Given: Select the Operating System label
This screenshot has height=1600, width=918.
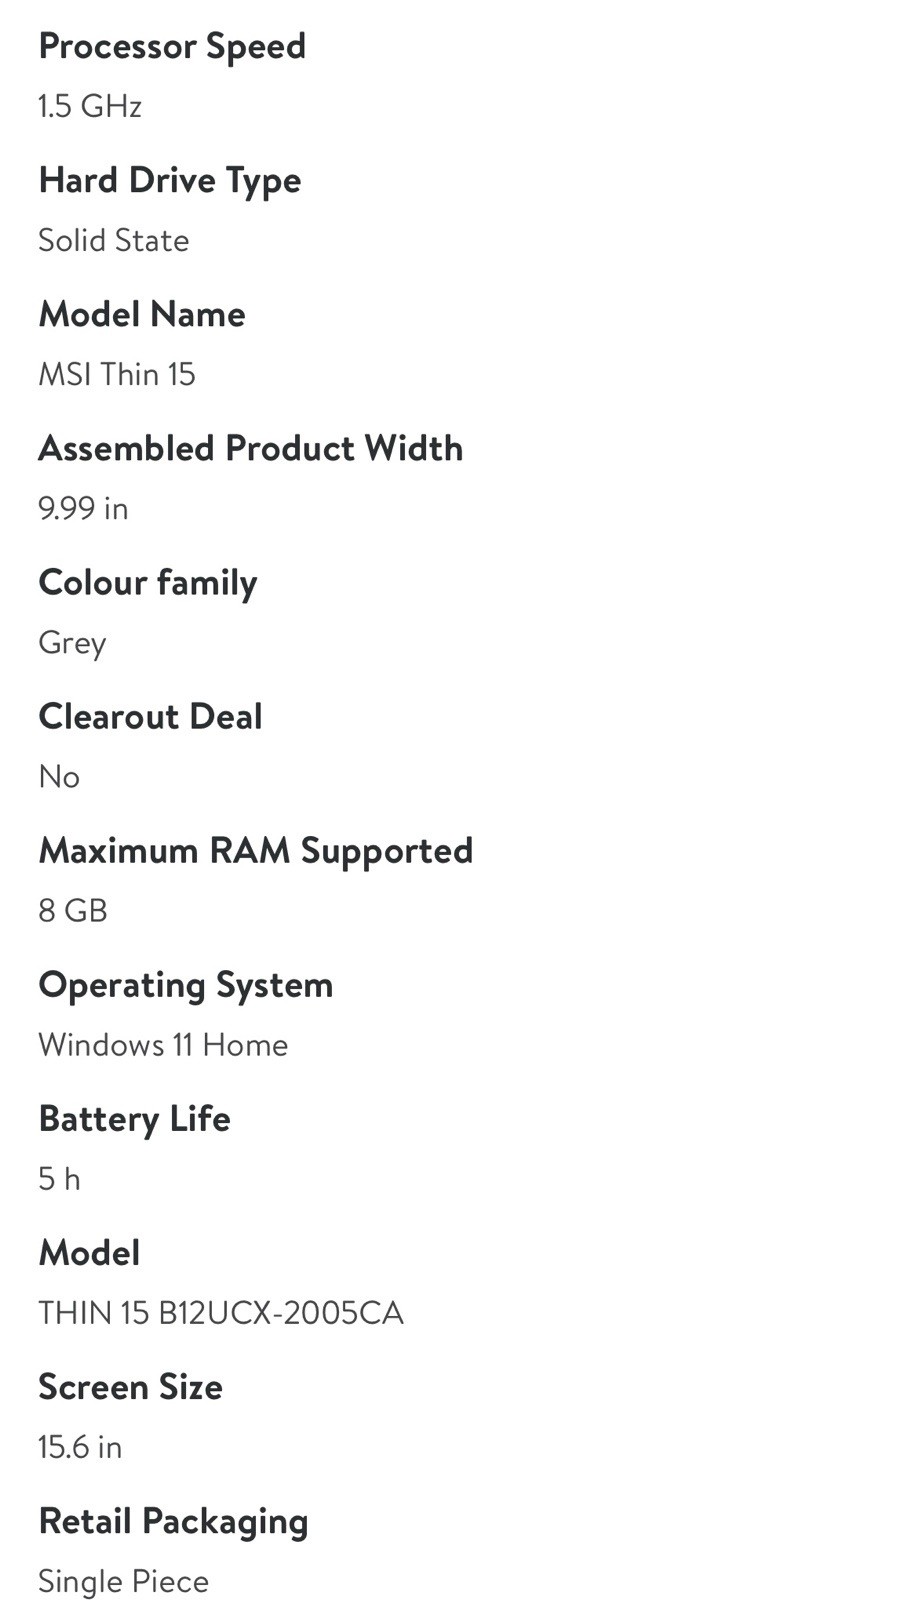Looking at the screenshot, I should coord(186,985).
